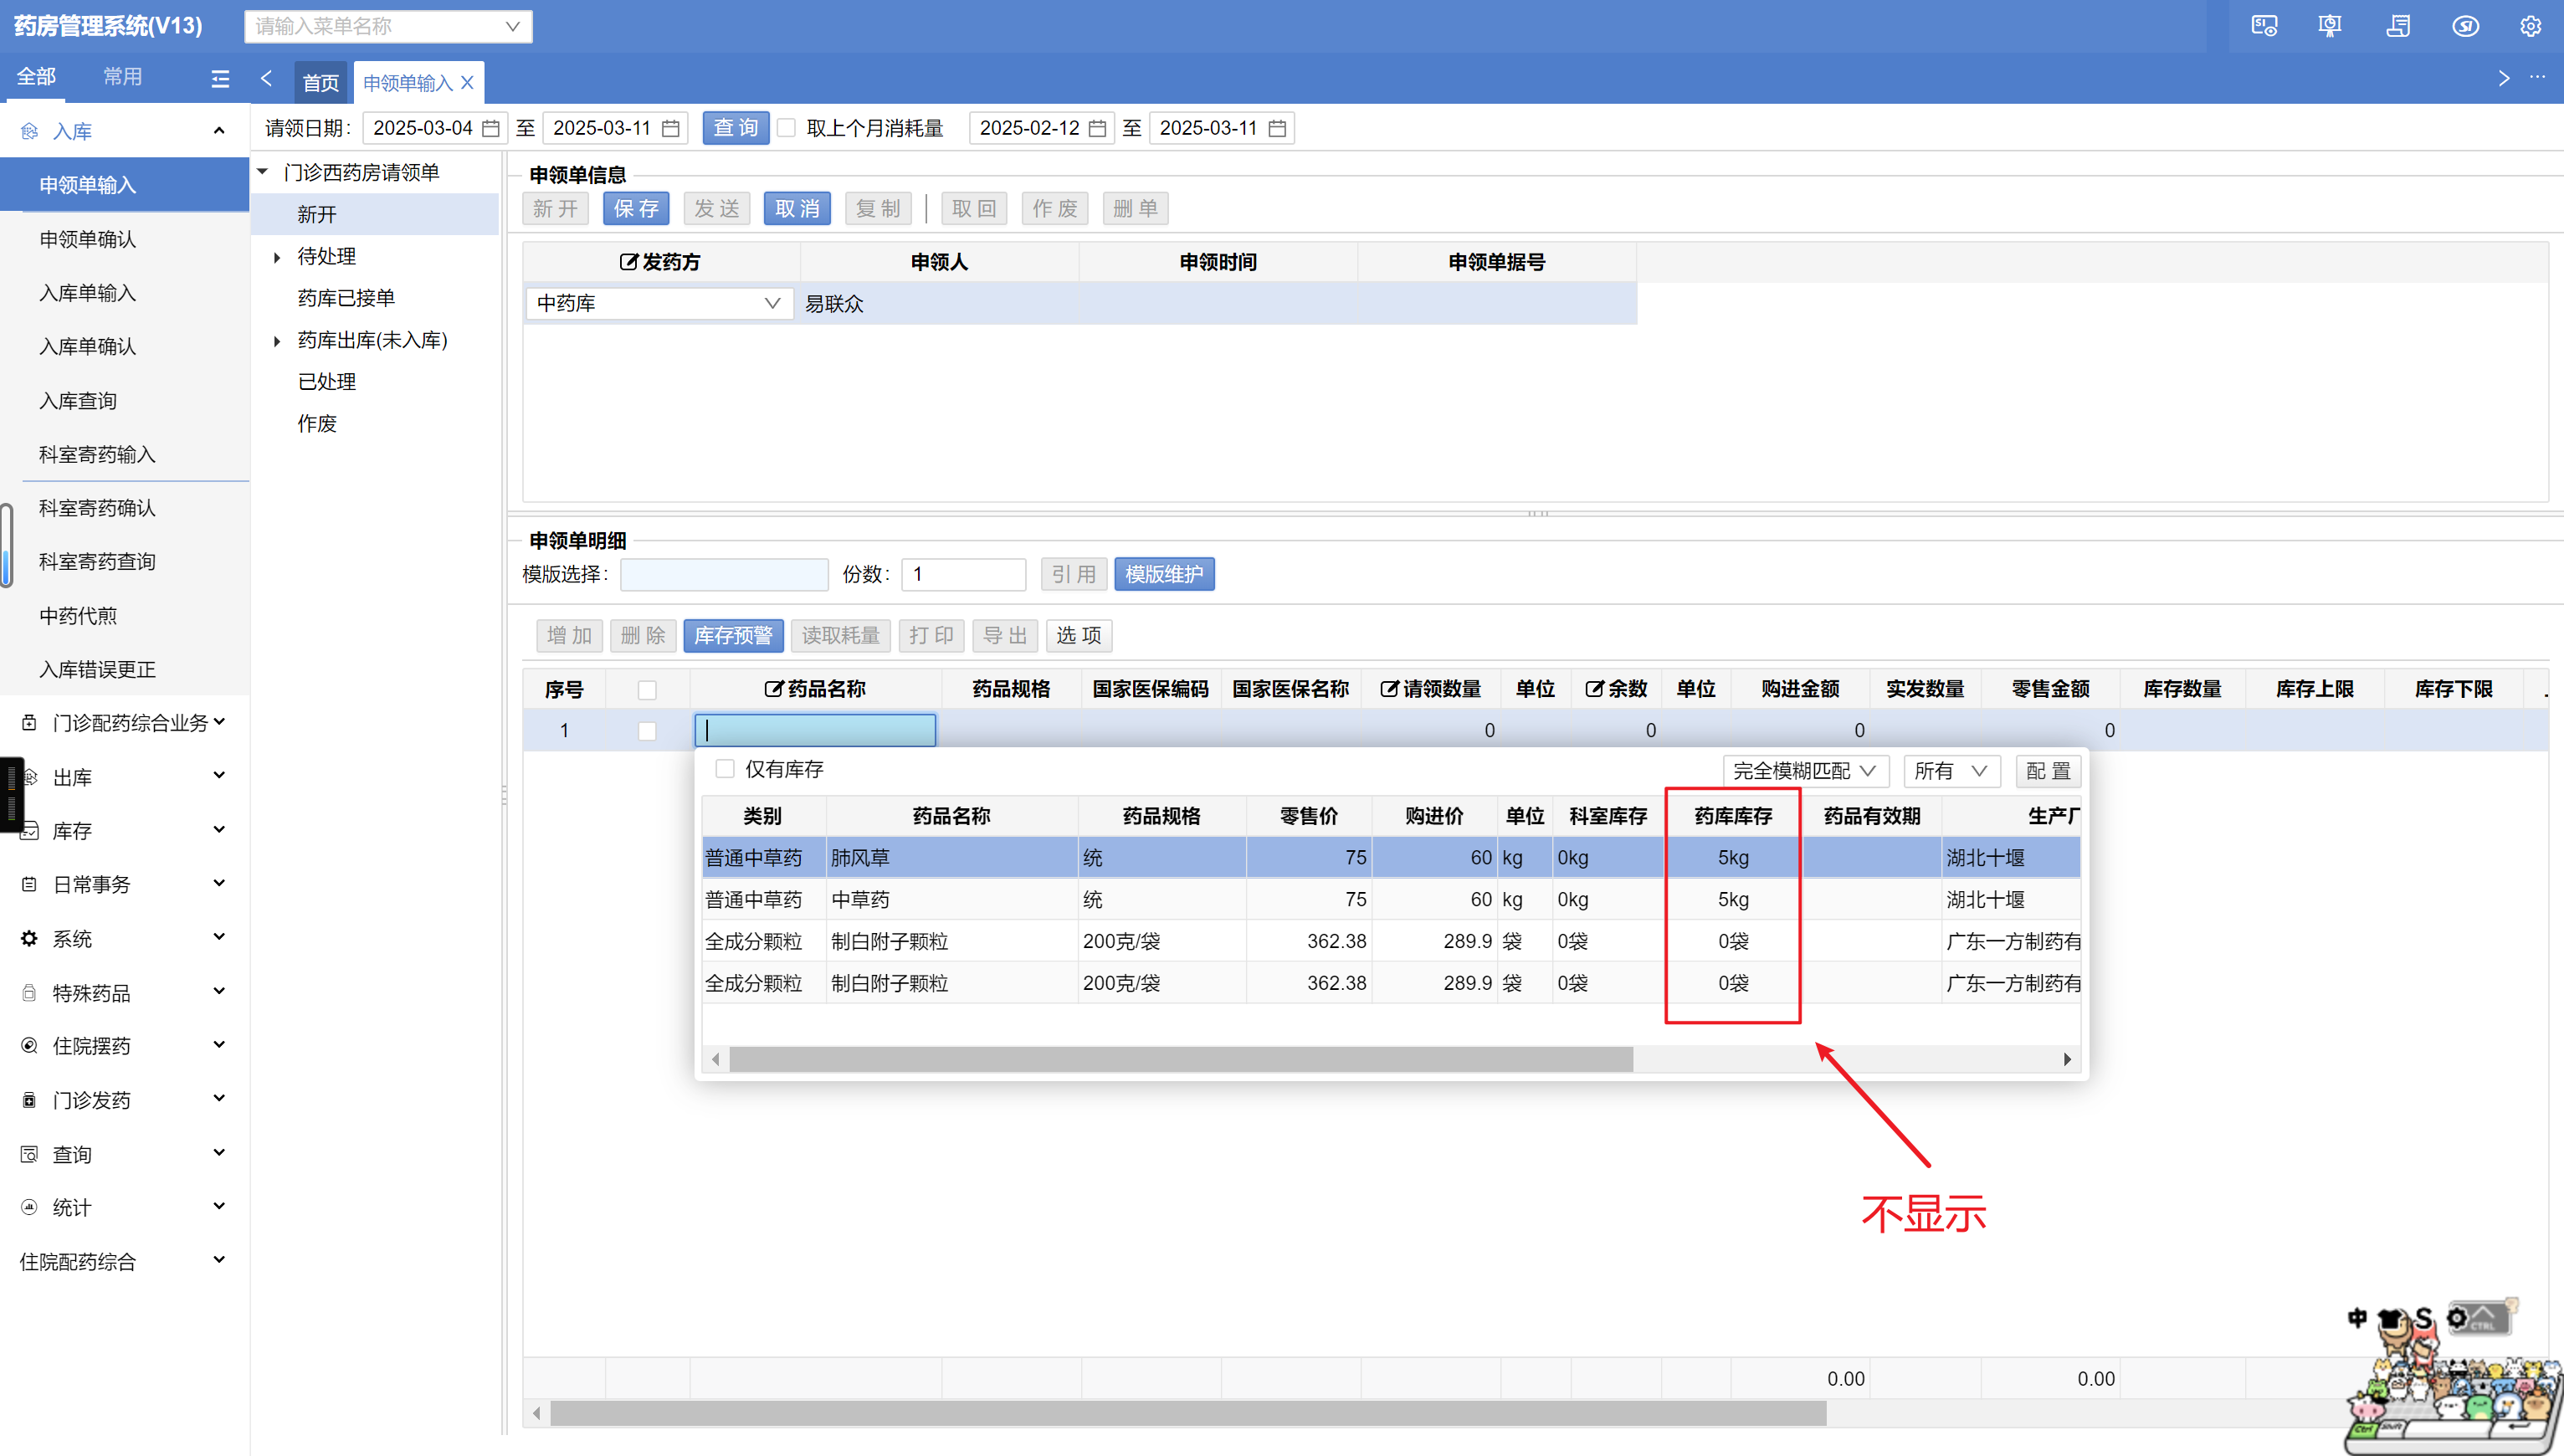Check the 仅有库存 checkbox
The image size is (2564, 1456).
point(725,768)
